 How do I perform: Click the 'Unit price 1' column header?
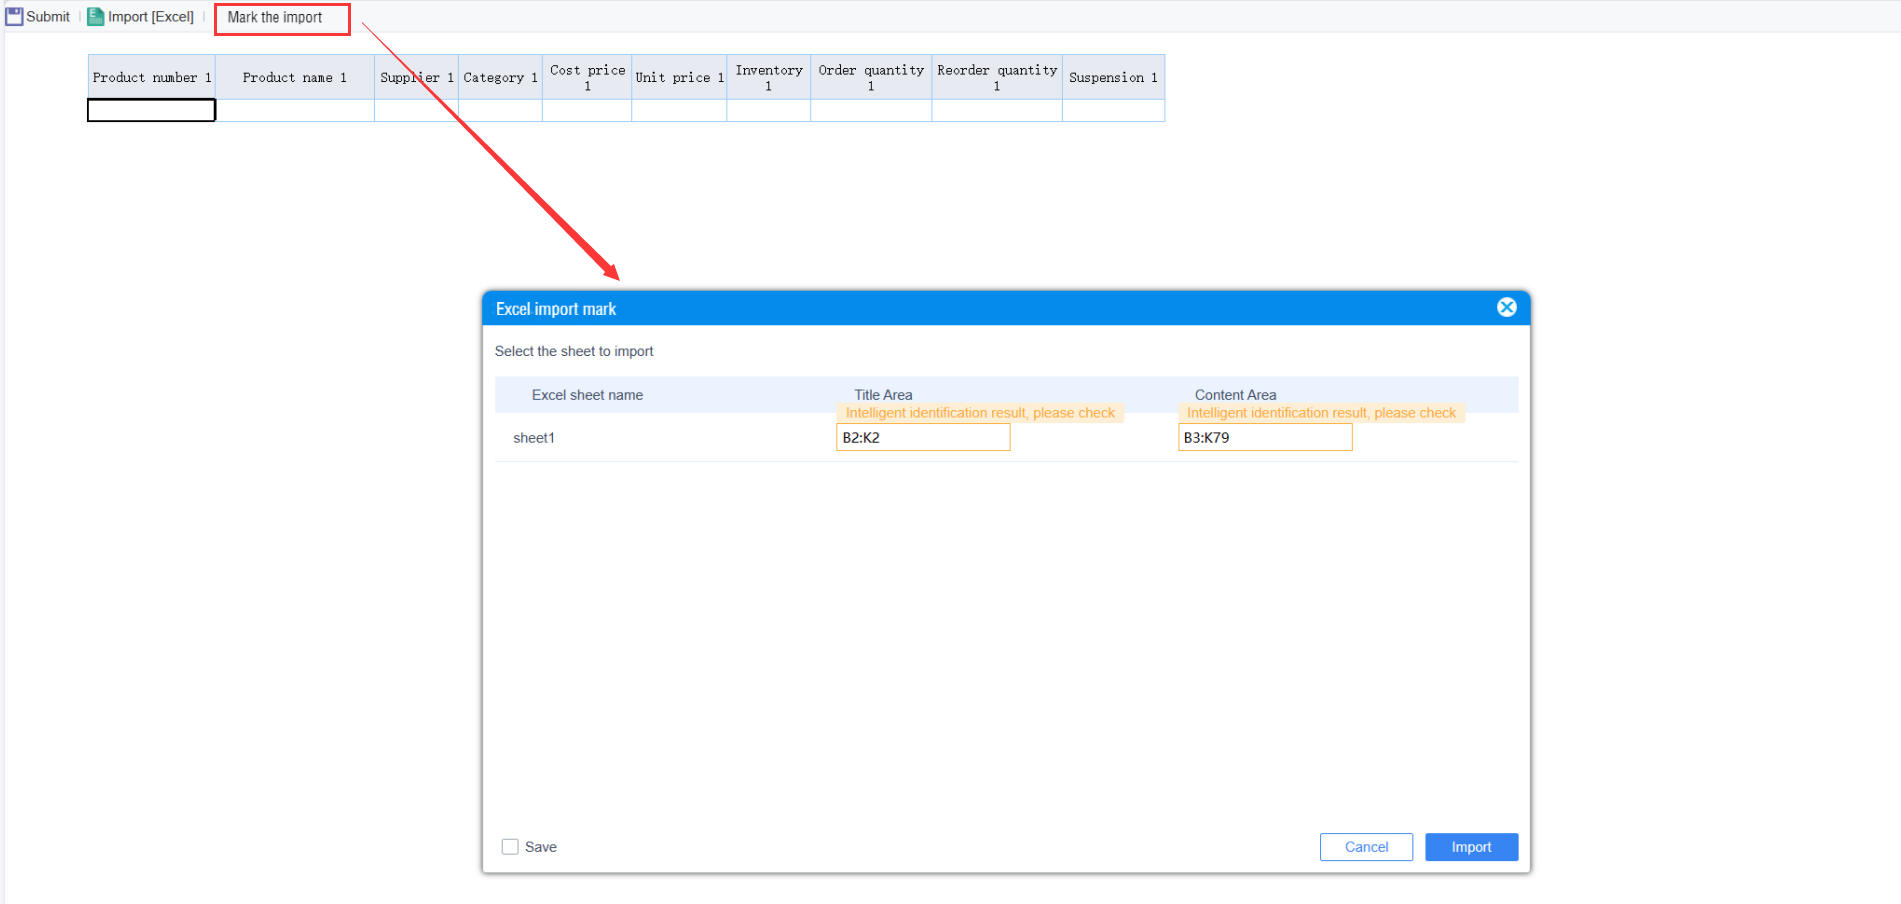[x=678, y=77]
